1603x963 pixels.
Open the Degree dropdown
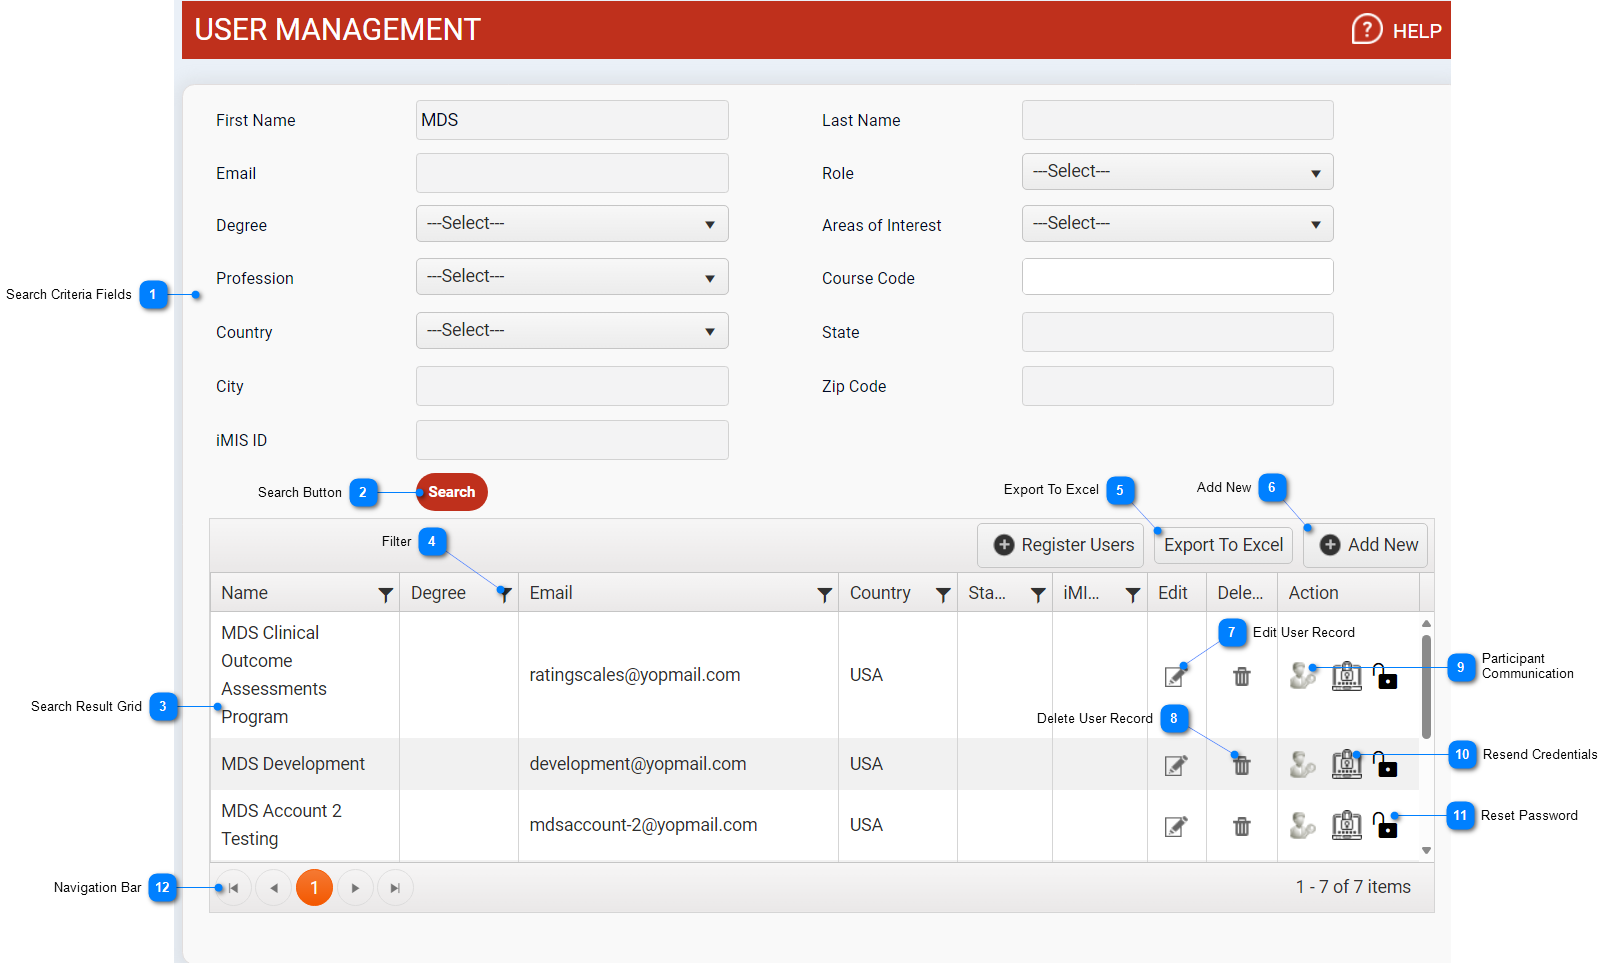(572, 224)
